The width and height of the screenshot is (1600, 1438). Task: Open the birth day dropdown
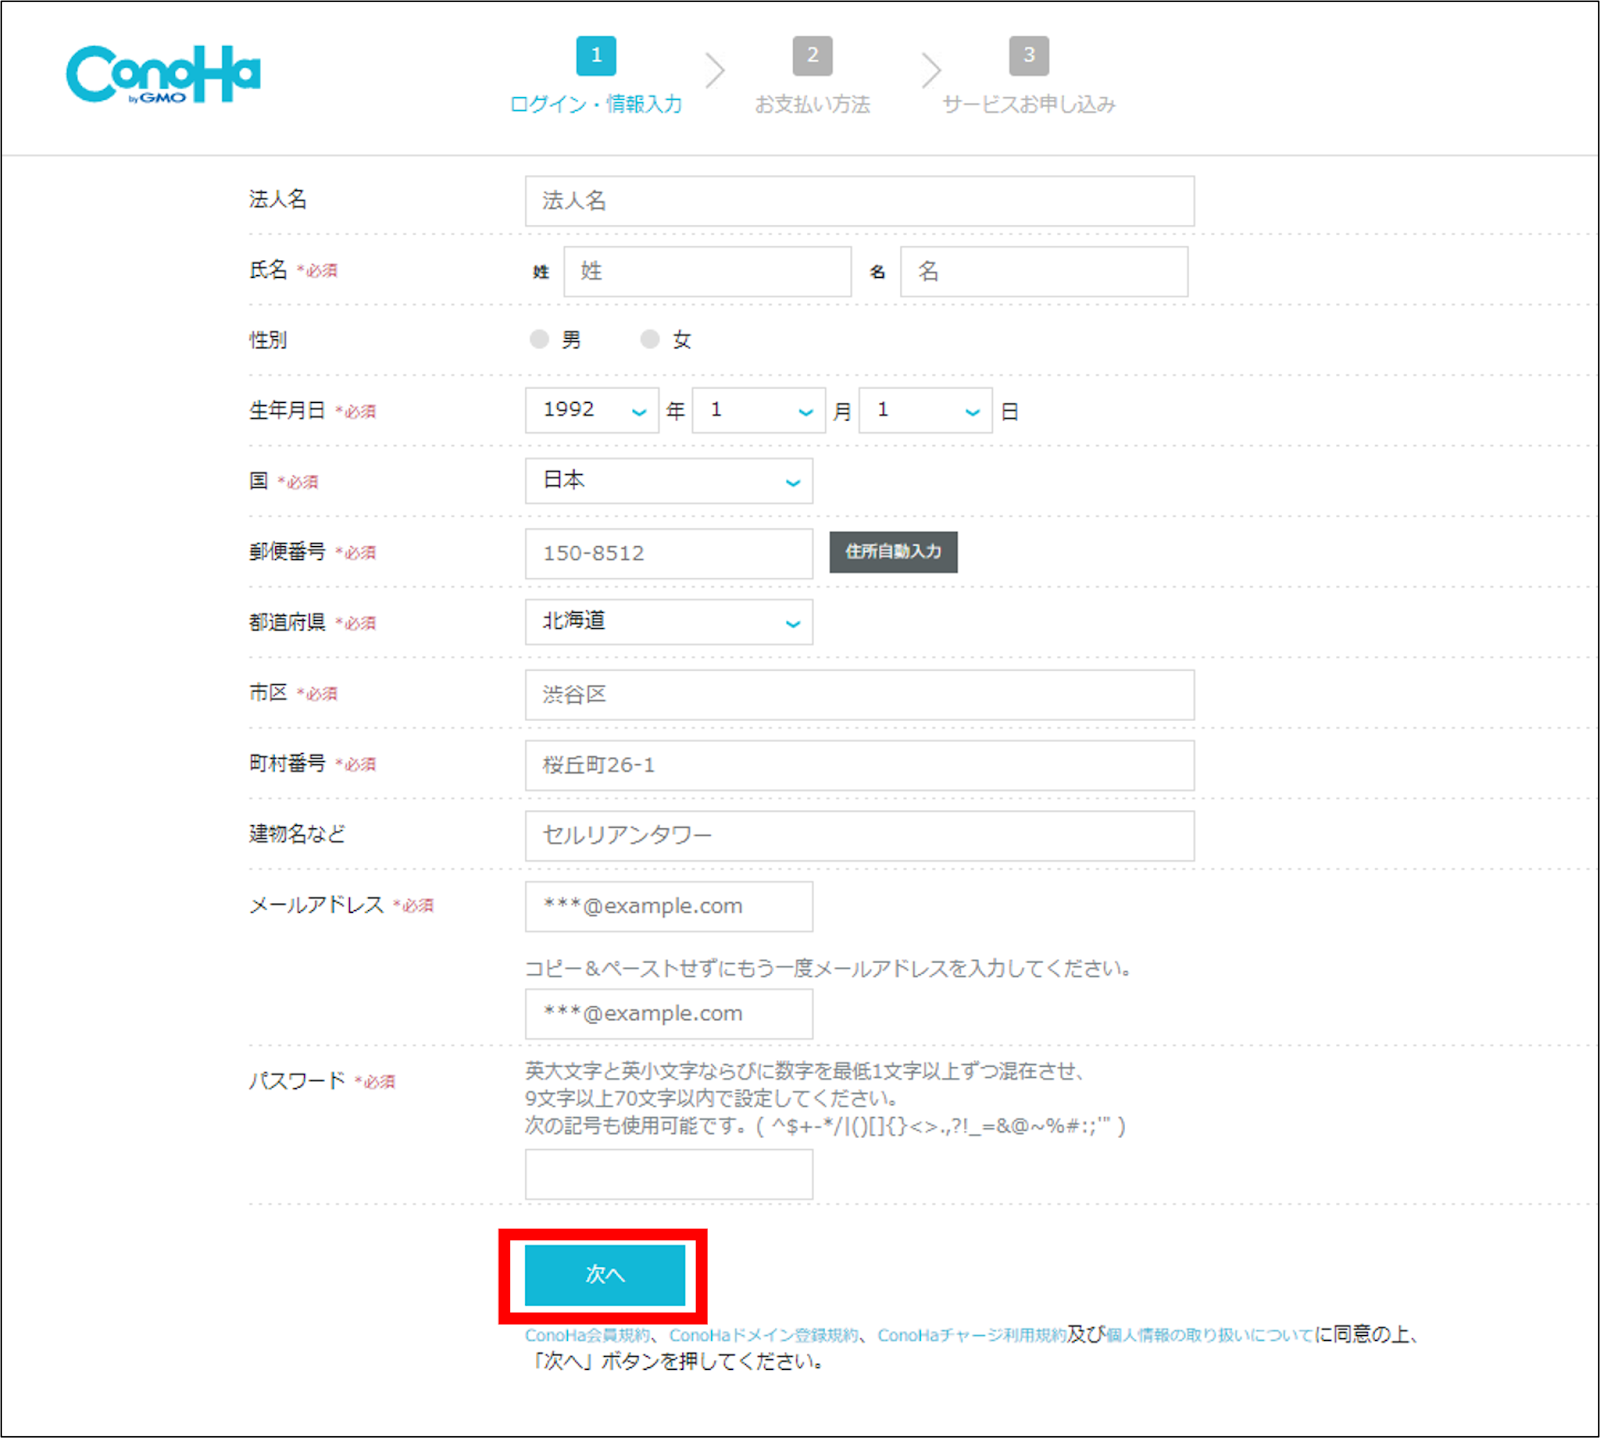point(924,410)
